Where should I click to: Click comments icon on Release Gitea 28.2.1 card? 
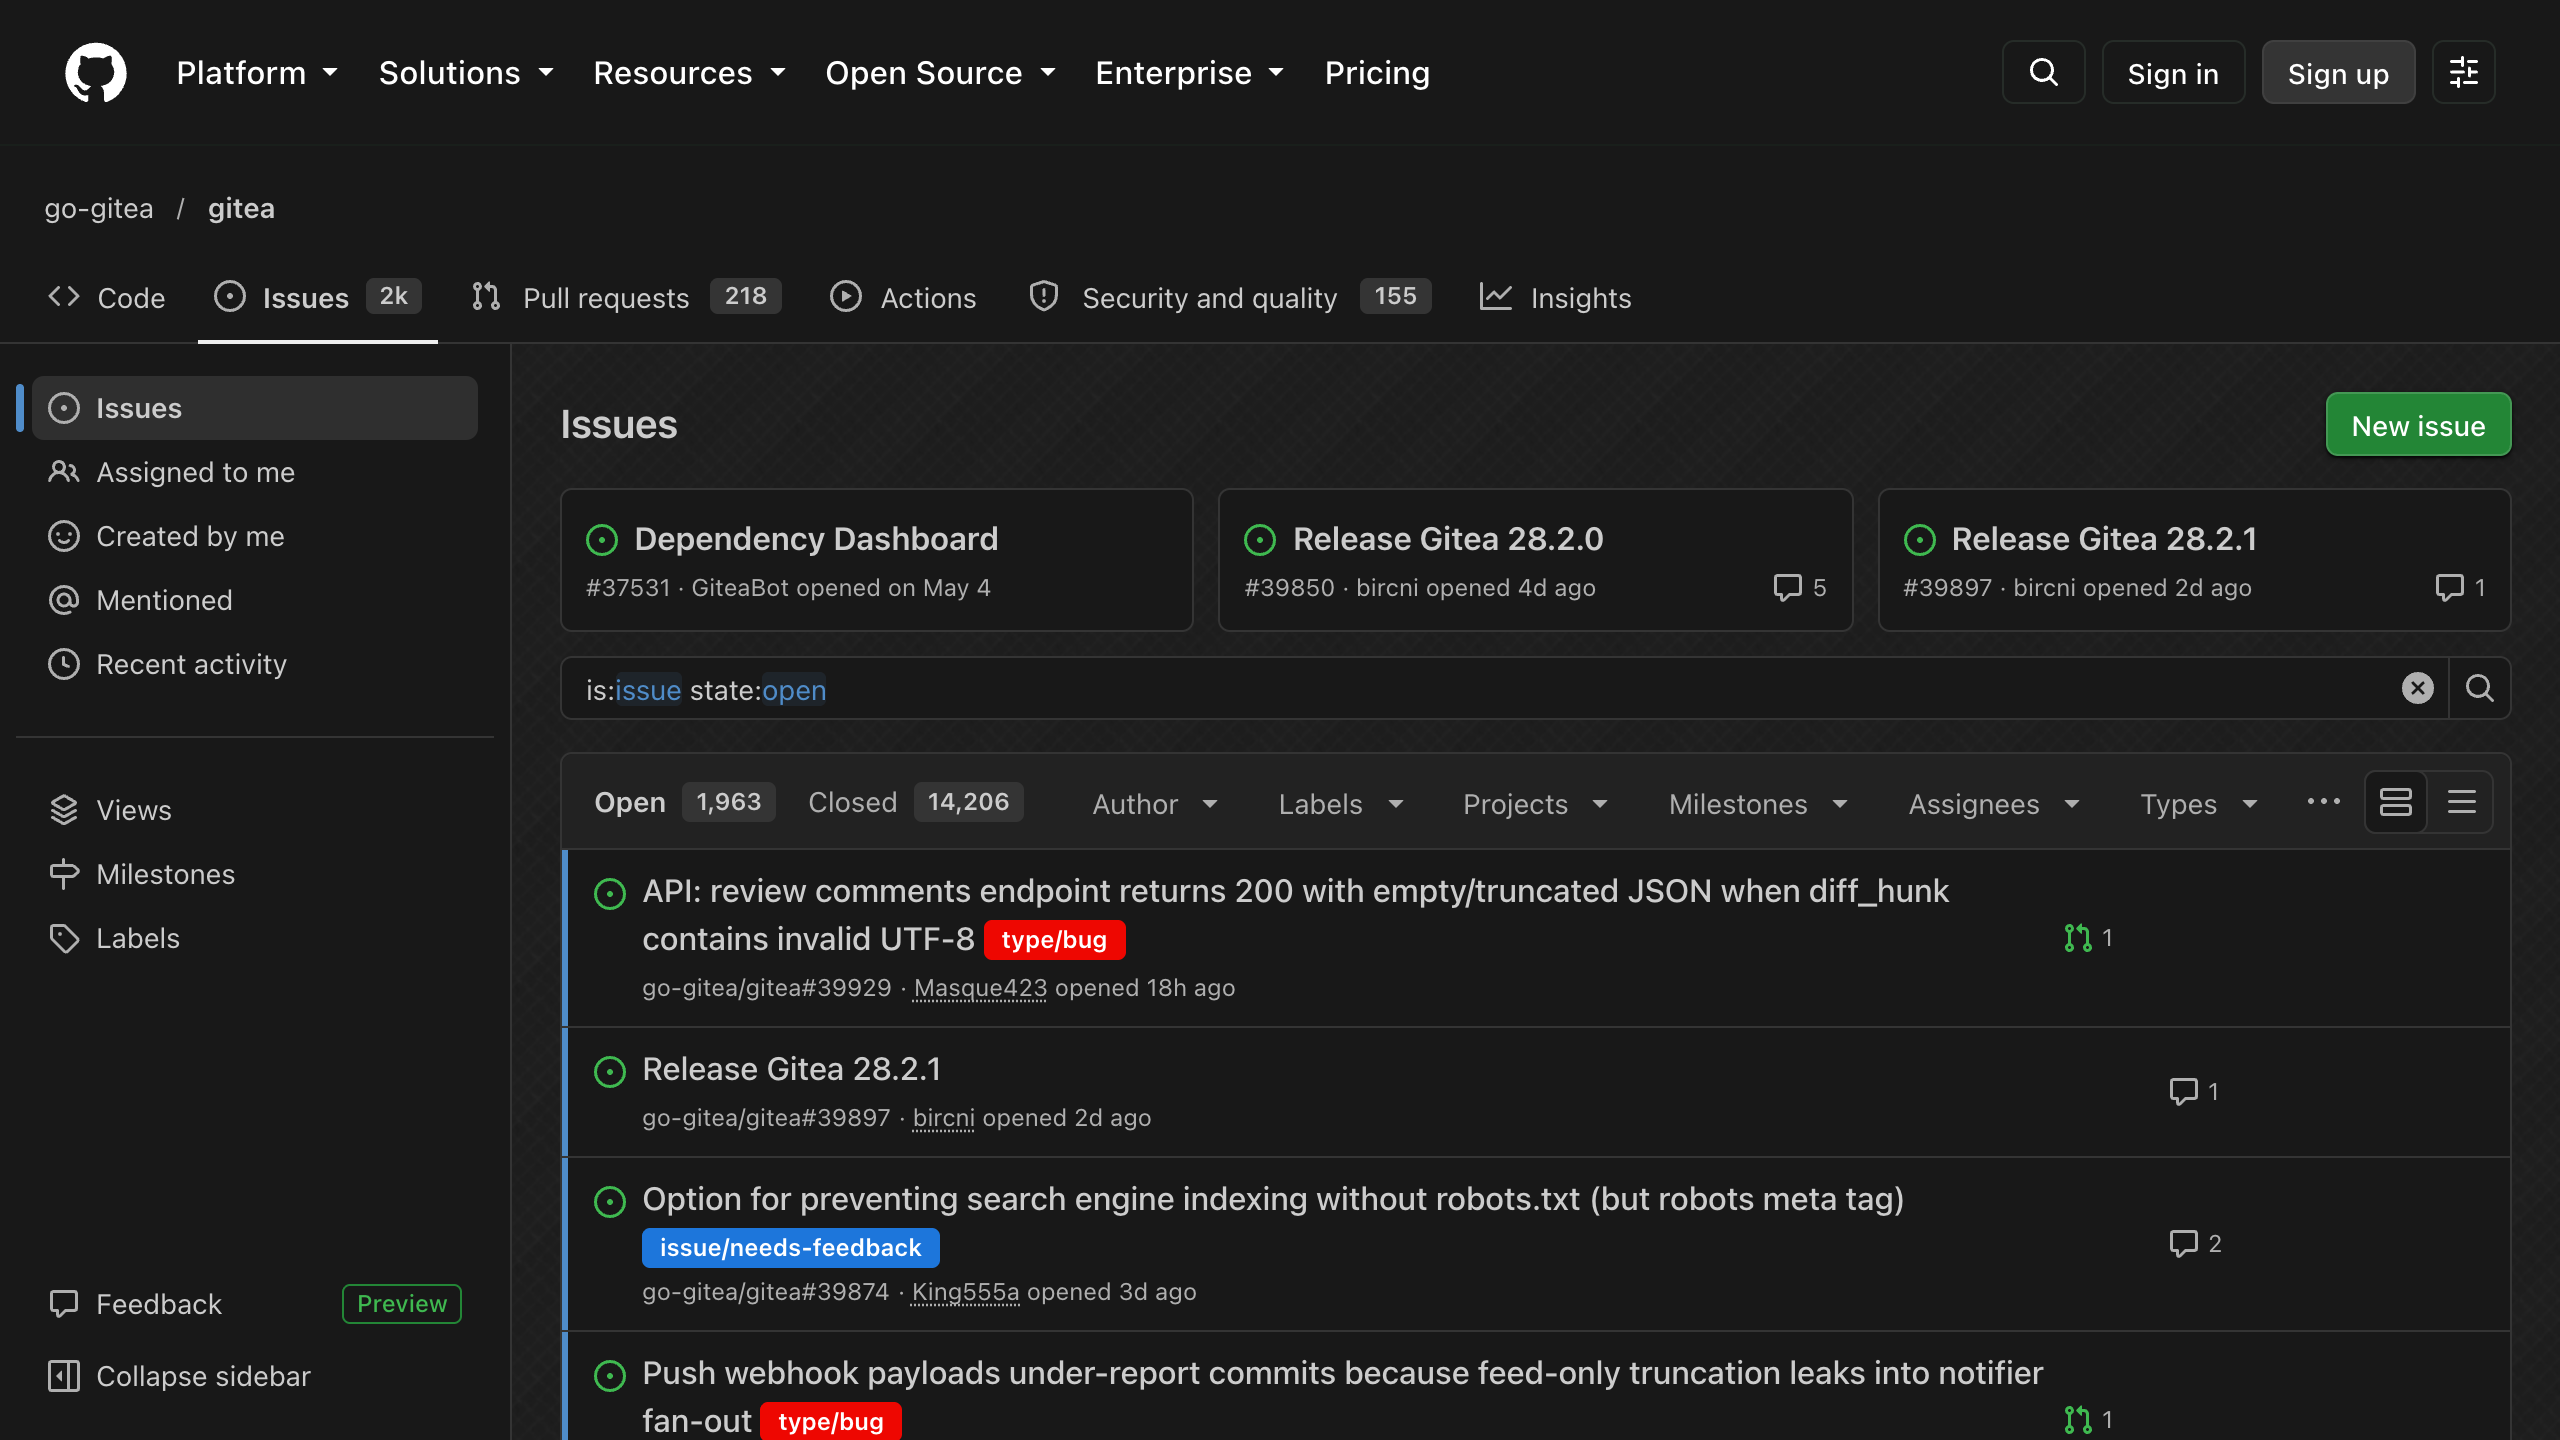click(2449, 587)
